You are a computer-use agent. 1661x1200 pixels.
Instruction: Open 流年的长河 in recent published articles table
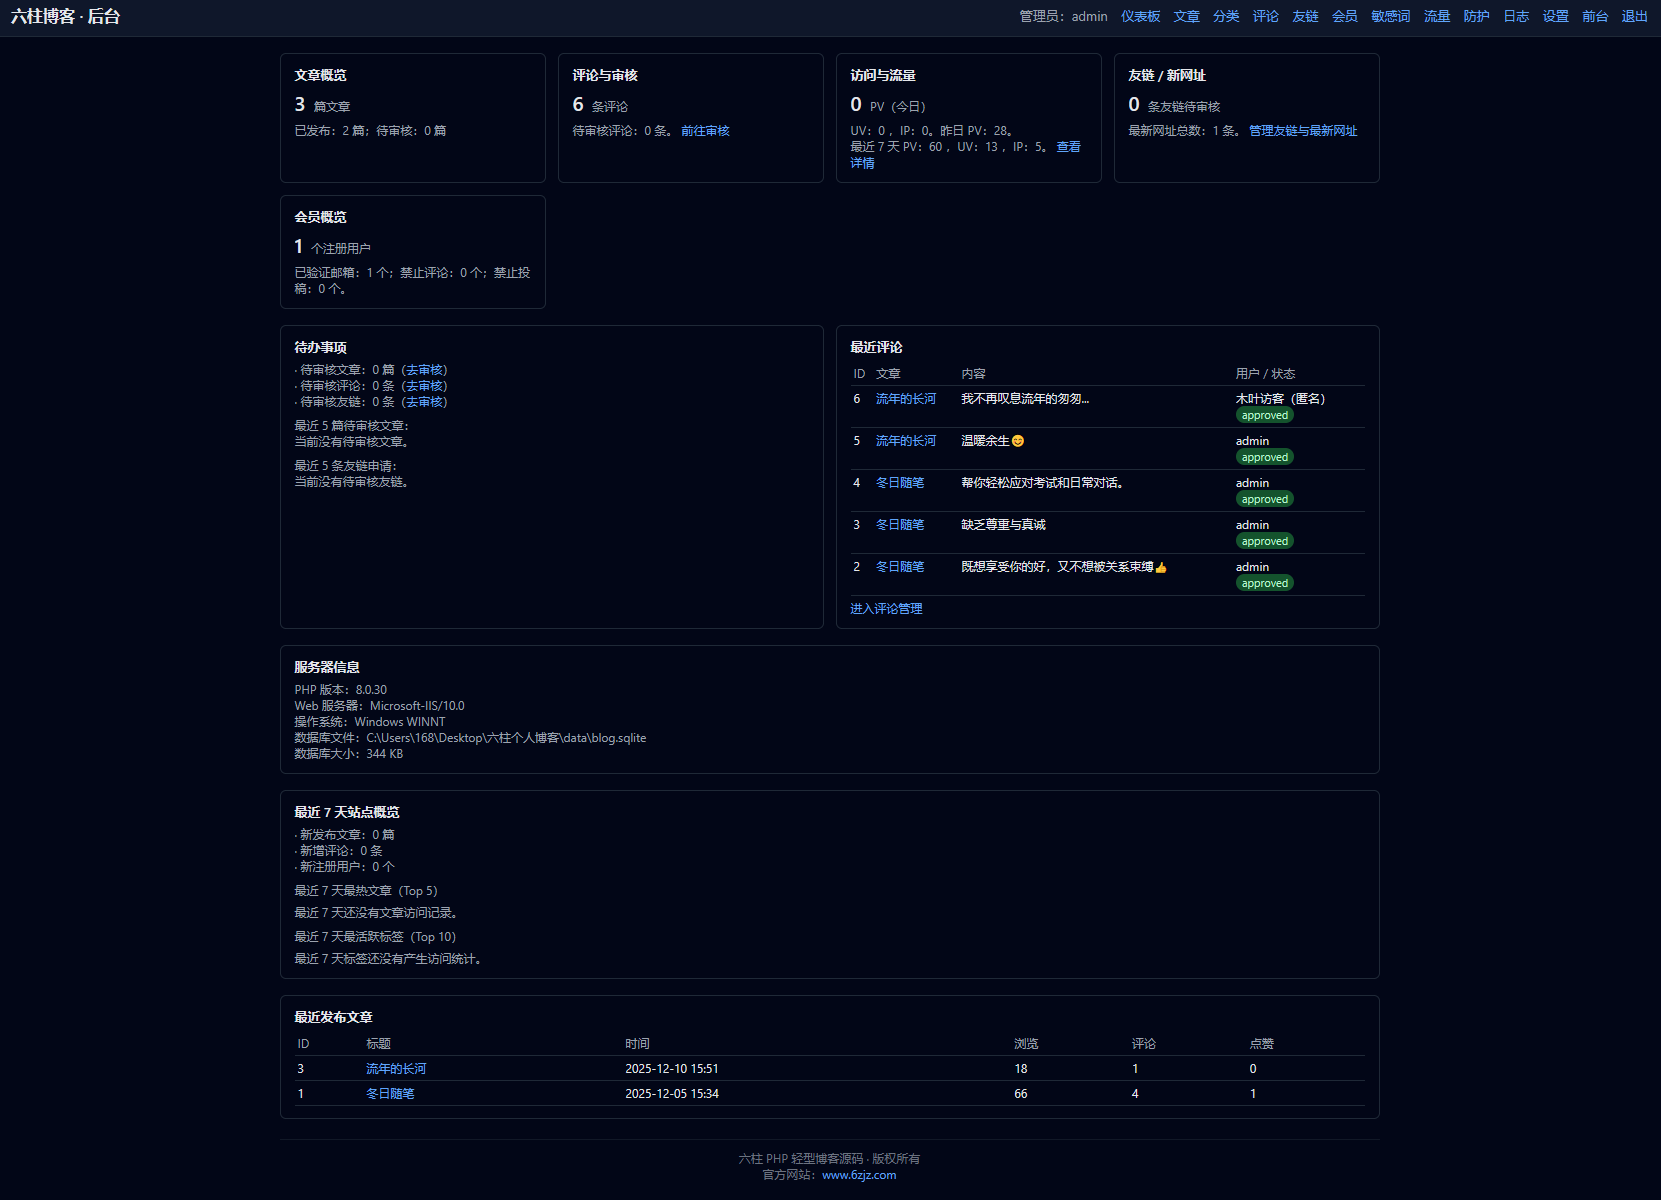click(x=396, y=1069)
